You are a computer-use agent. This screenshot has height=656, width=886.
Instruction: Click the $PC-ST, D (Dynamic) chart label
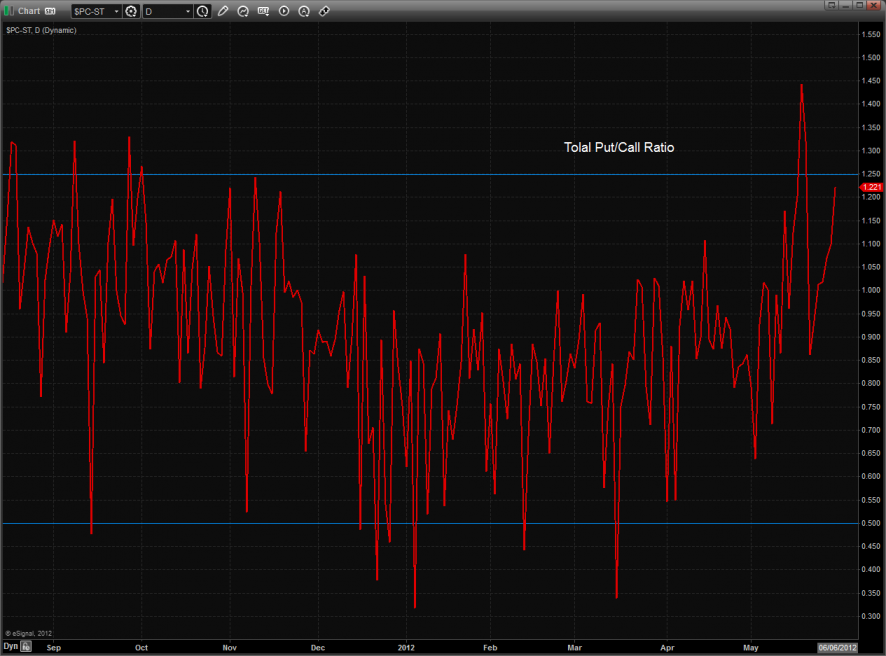41,30
